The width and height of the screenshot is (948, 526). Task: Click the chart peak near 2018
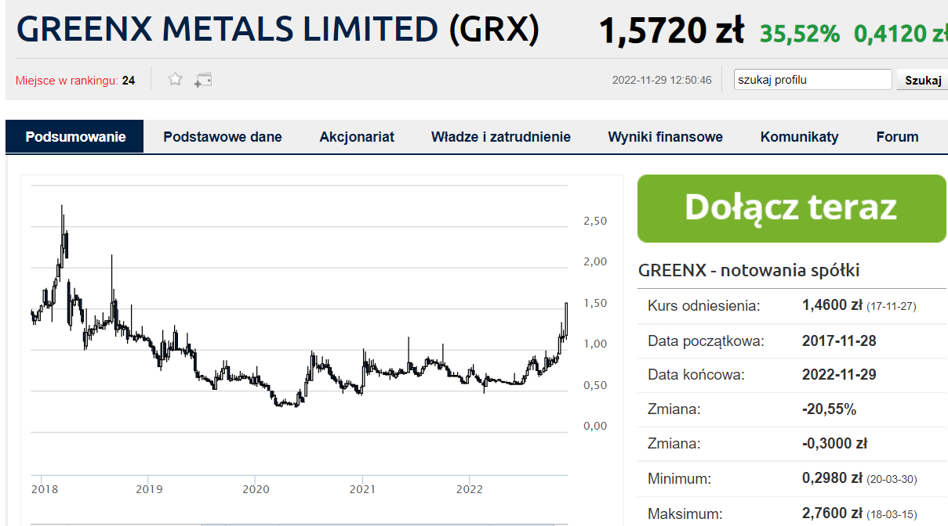point(62,208)
